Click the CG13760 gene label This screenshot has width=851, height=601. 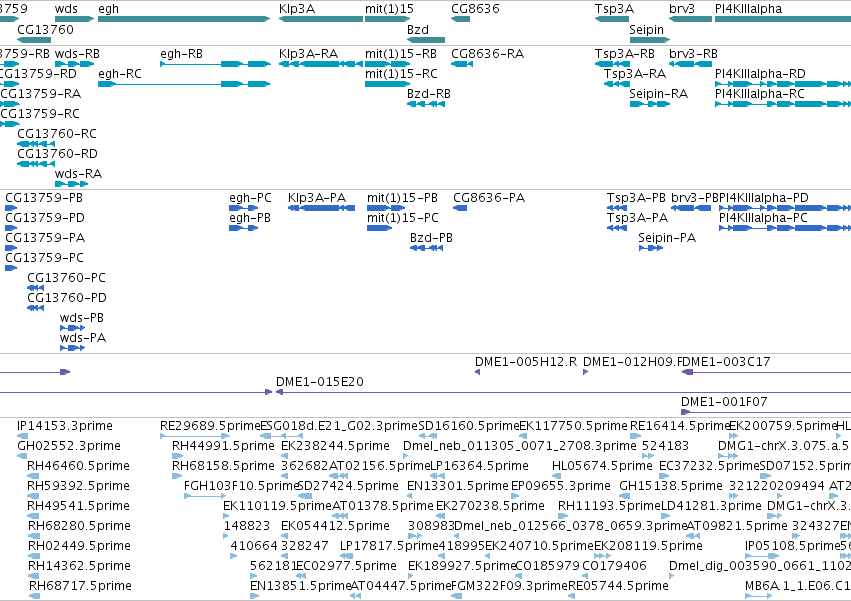[45, 29]
